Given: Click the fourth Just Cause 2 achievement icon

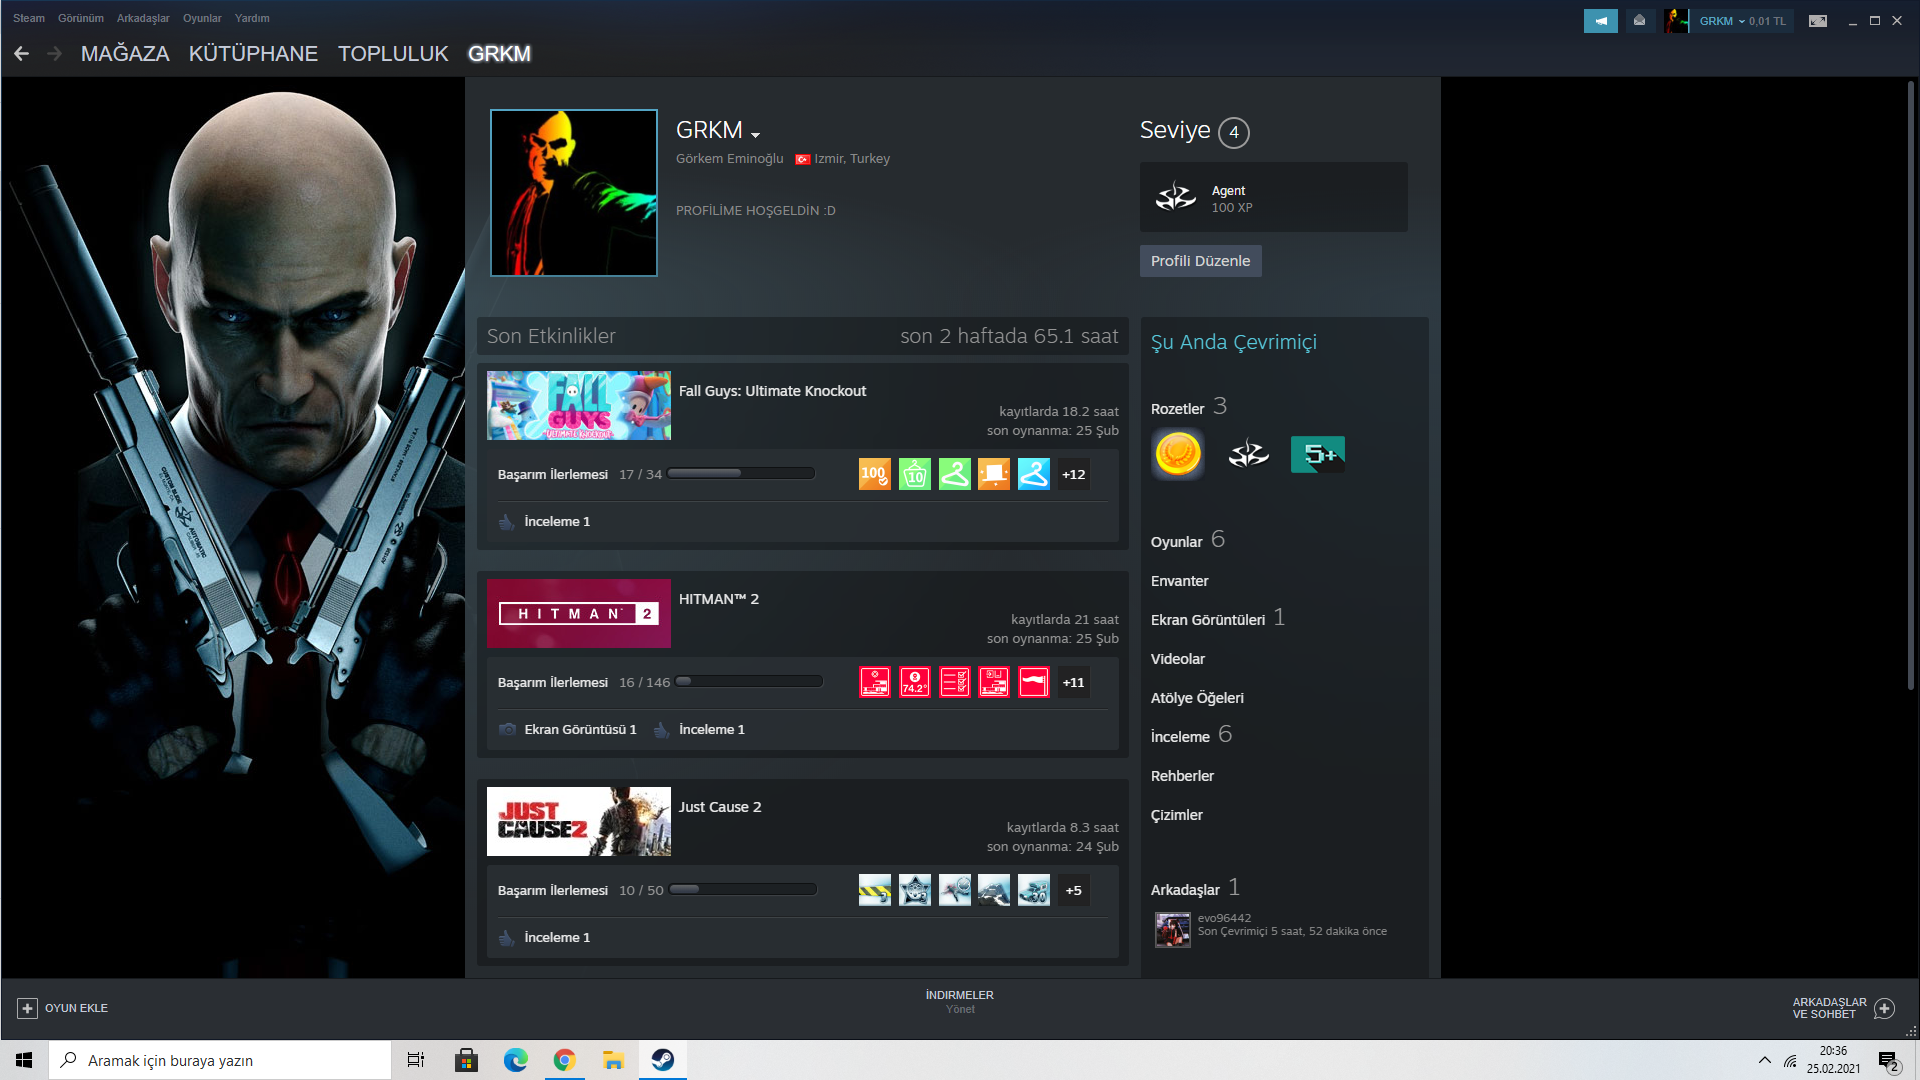Looking at the screenshot, I should coord(994,890).
